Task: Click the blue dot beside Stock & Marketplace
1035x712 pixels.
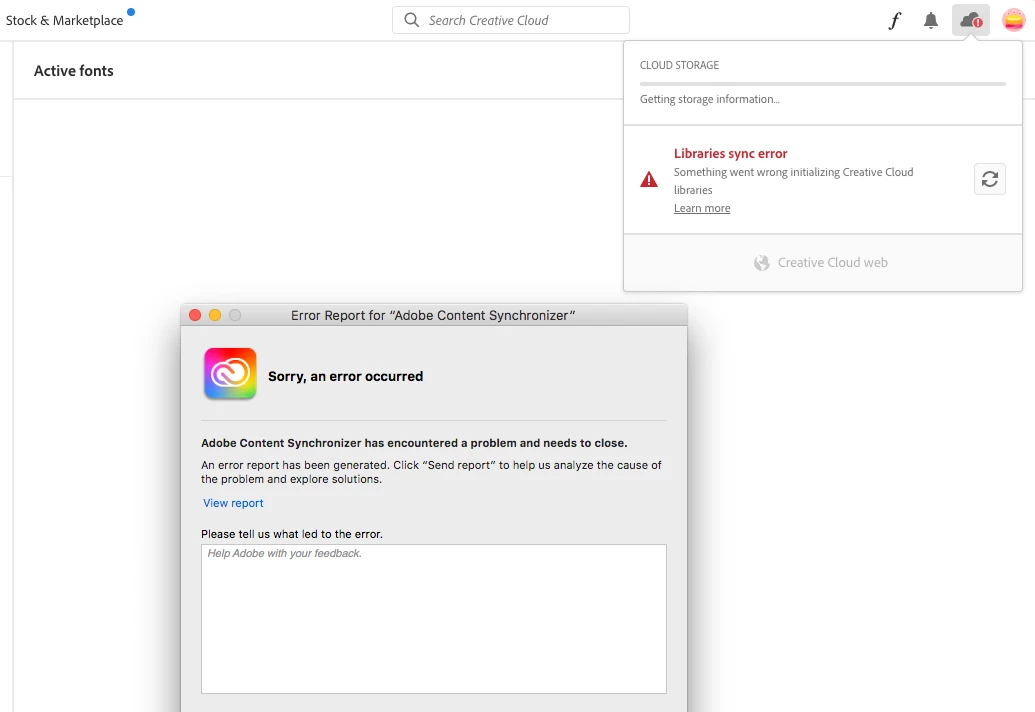Action: coord(131,11)
